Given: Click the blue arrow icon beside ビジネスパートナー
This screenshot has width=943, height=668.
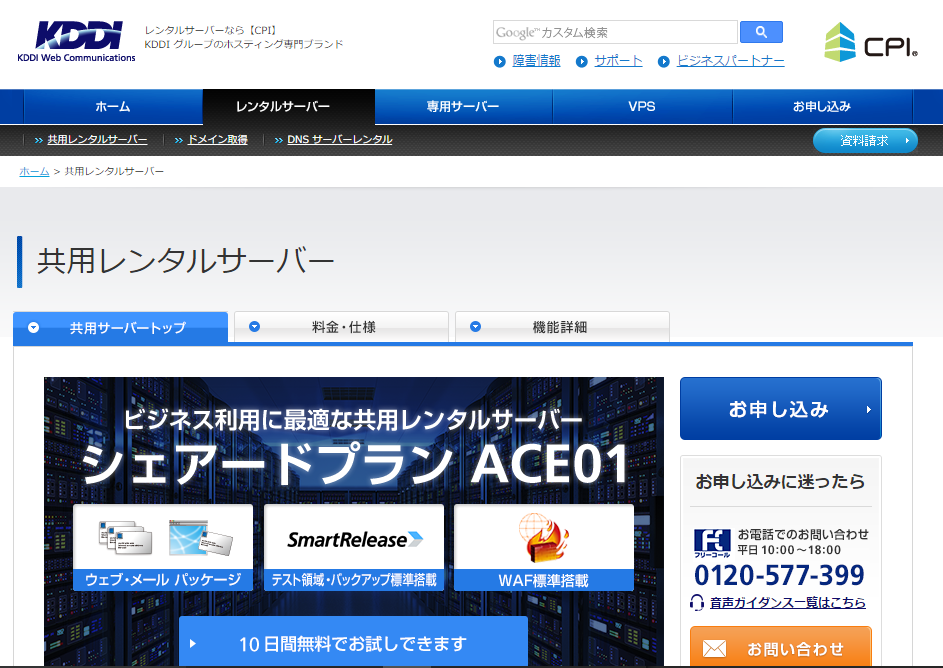Looking at the screenshot, I should [663, 61].
